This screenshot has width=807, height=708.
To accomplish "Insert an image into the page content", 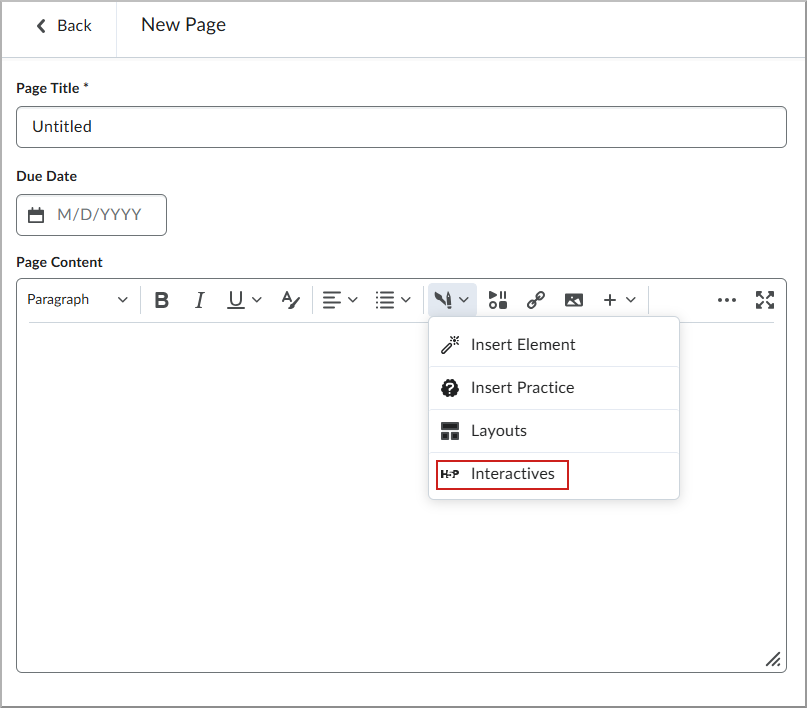I will [574, 299].
